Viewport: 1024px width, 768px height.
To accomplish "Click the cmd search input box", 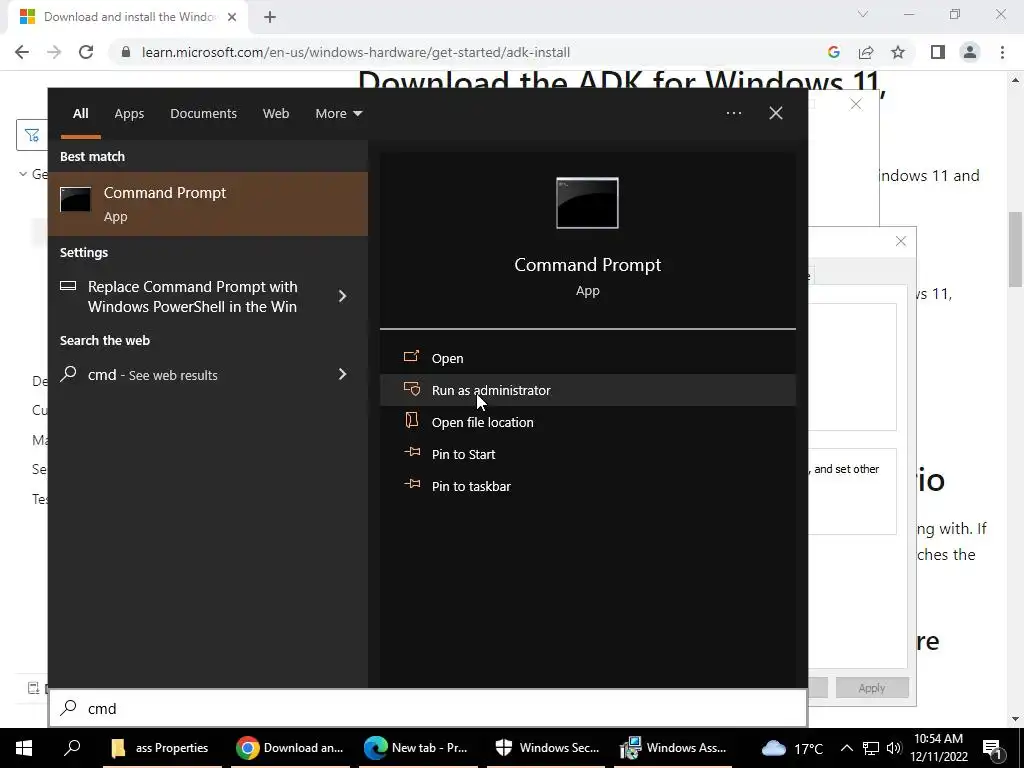I will 428,709.
